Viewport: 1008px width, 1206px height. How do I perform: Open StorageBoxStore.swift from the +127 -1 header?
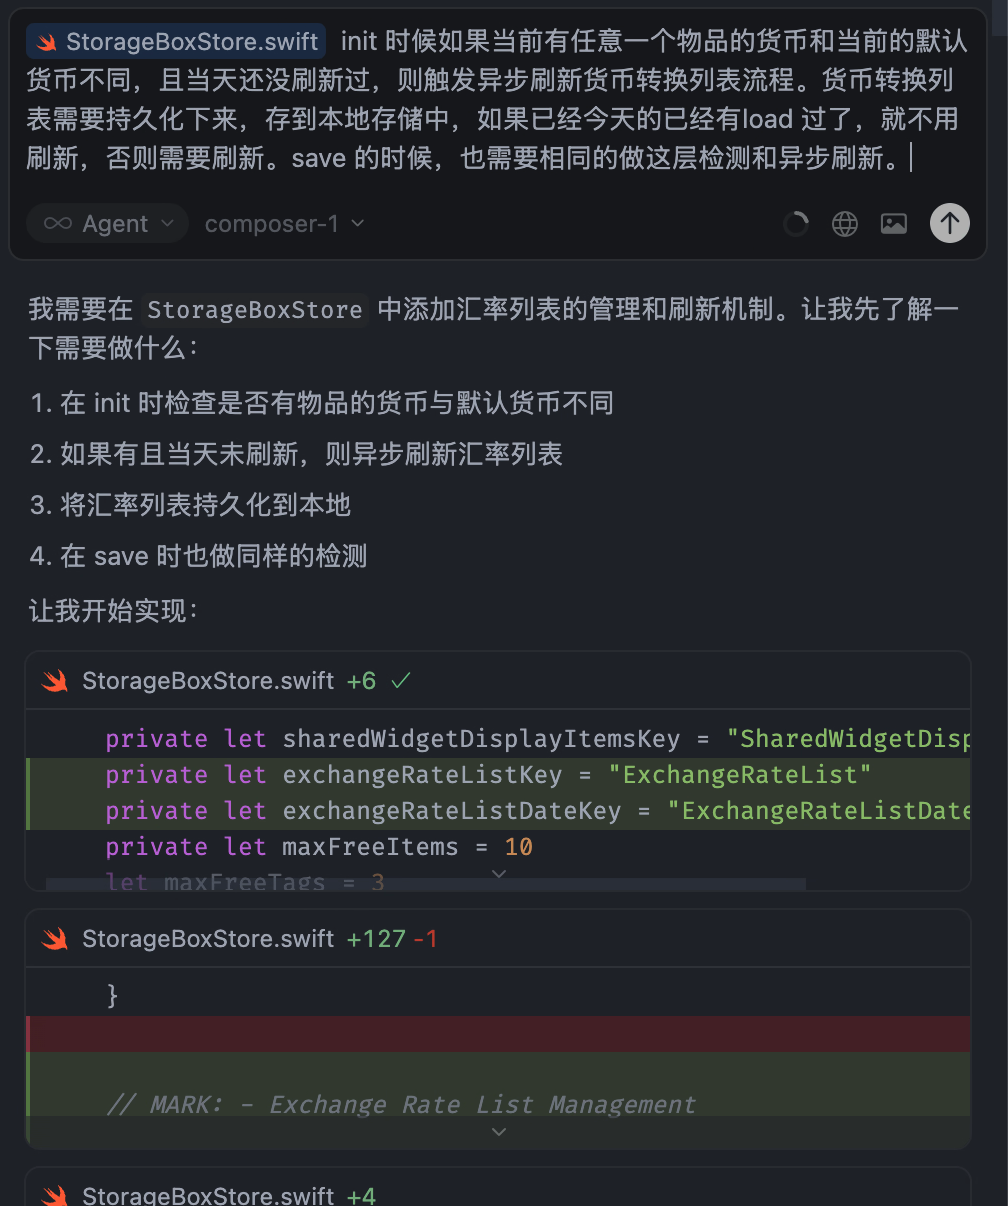click(x=208, y=939)
